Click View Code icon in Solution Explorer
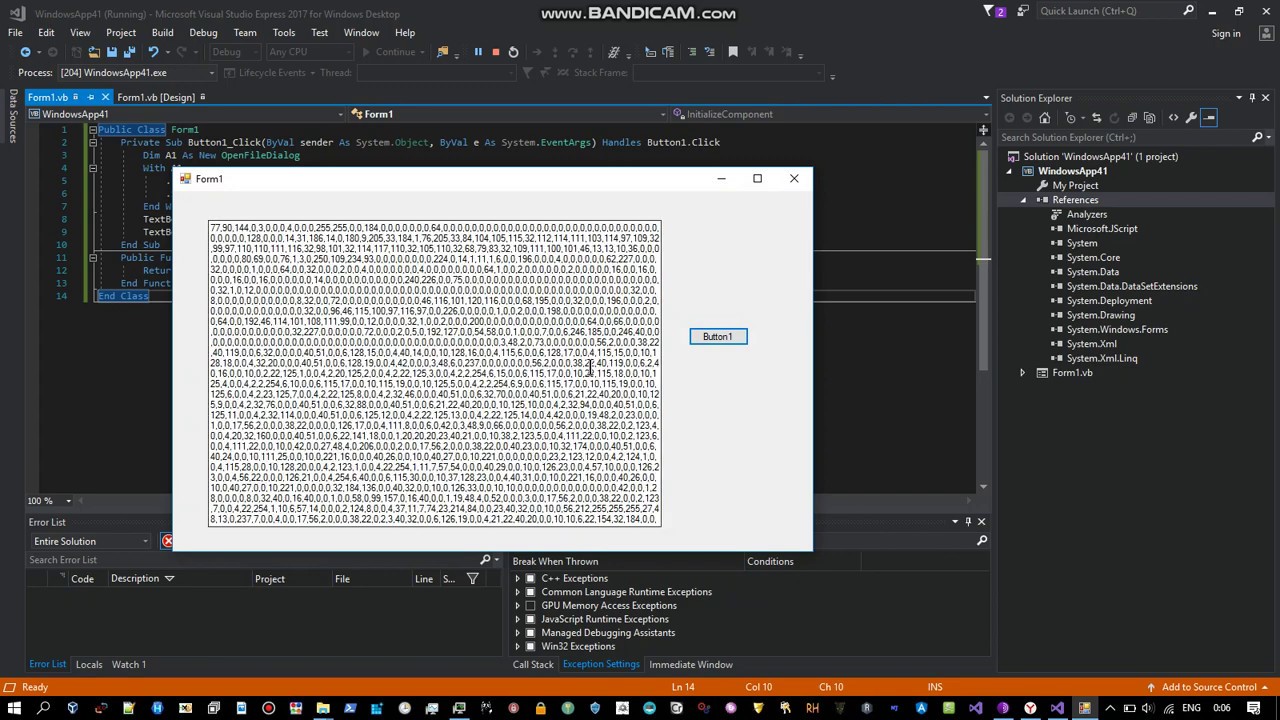This screenshot has height=720, width=1280. point(1174,118)
